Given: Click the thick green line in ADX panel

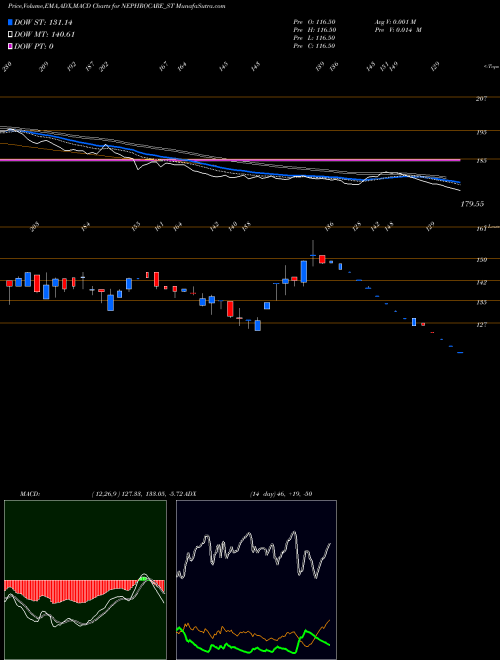Looking at the screenshot, I should point(253,646).
